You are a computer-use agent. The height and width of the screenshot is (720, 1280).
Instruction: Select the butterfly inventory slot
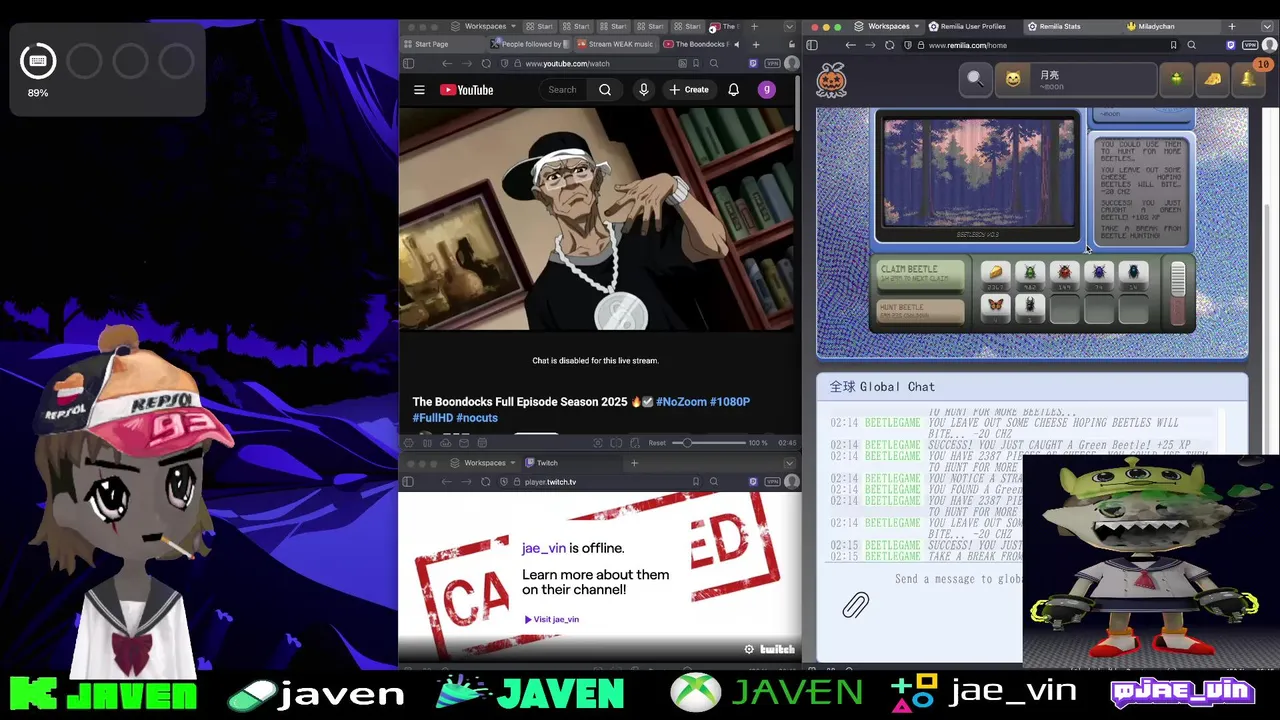coord(995,307)
